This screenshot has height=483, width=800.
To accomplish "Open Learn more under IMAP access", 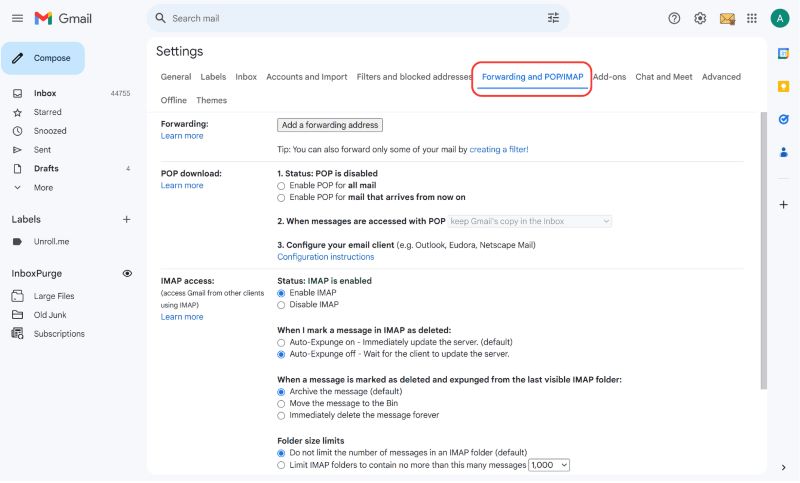I will (182, 317).
